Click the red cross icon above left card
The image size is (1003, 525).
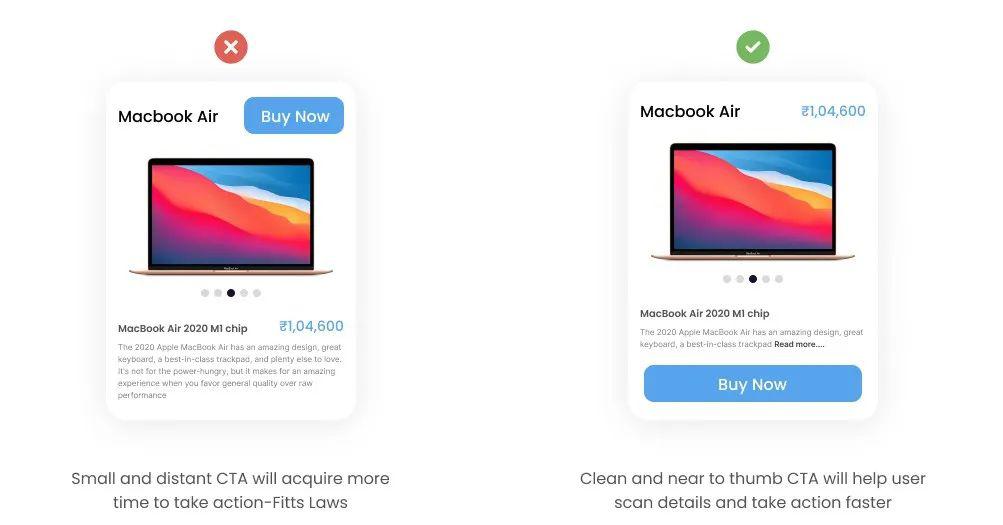(x=231, y=47)
